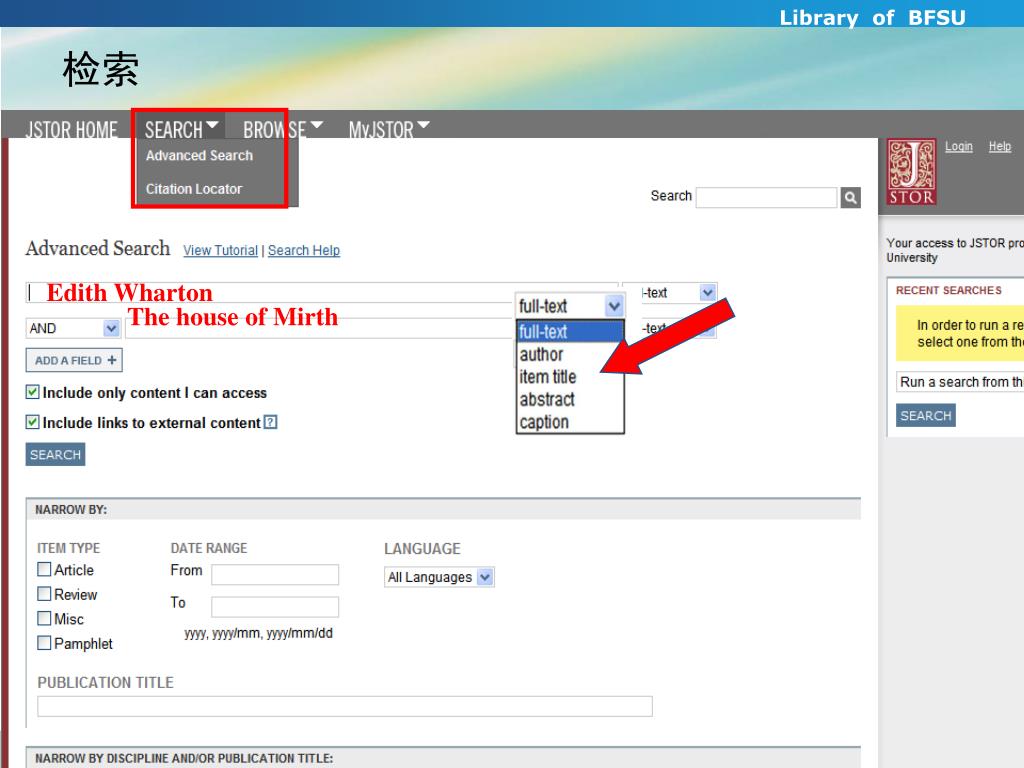Check the Review item type
The height and width of the screenshot is (768, 1024).
coord(44,594)
